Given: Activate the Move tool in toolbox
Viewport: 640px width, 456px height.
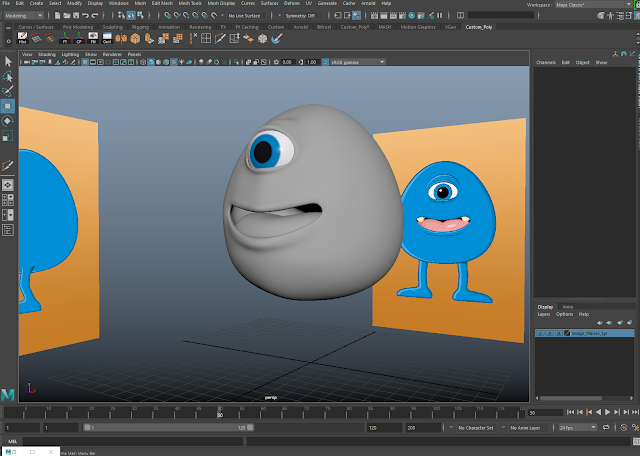Looking at the screenshot, I should pyautogui.click(x=8, y=106).
